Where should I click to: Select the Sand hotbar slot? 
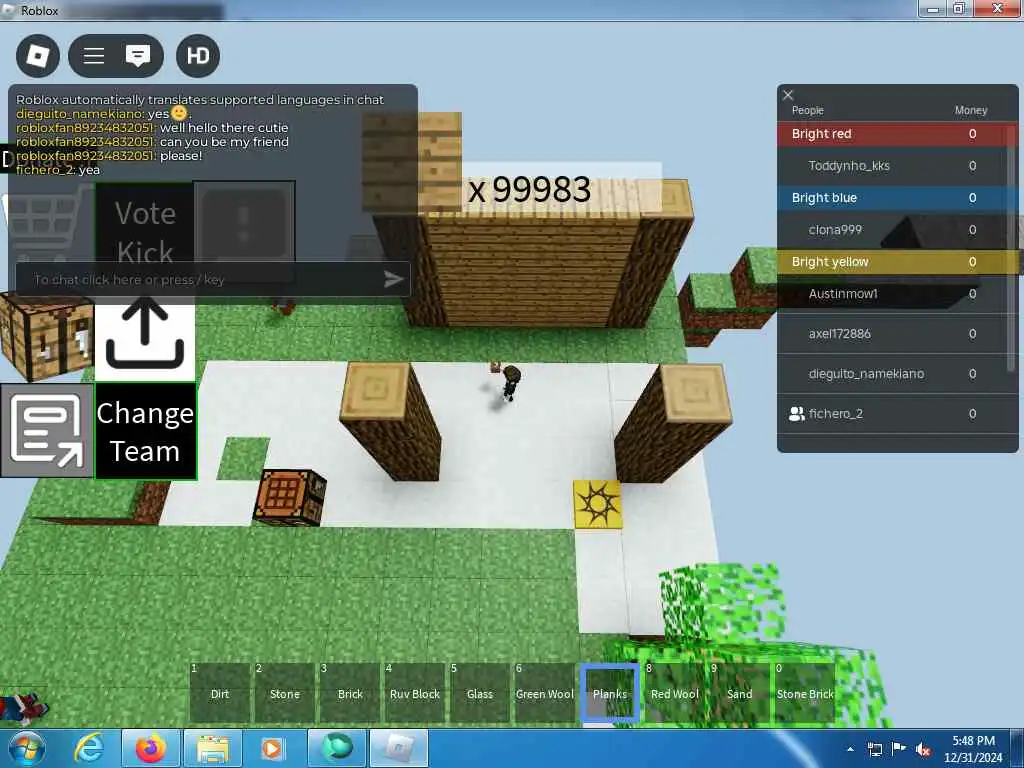[x=740, y=693]
